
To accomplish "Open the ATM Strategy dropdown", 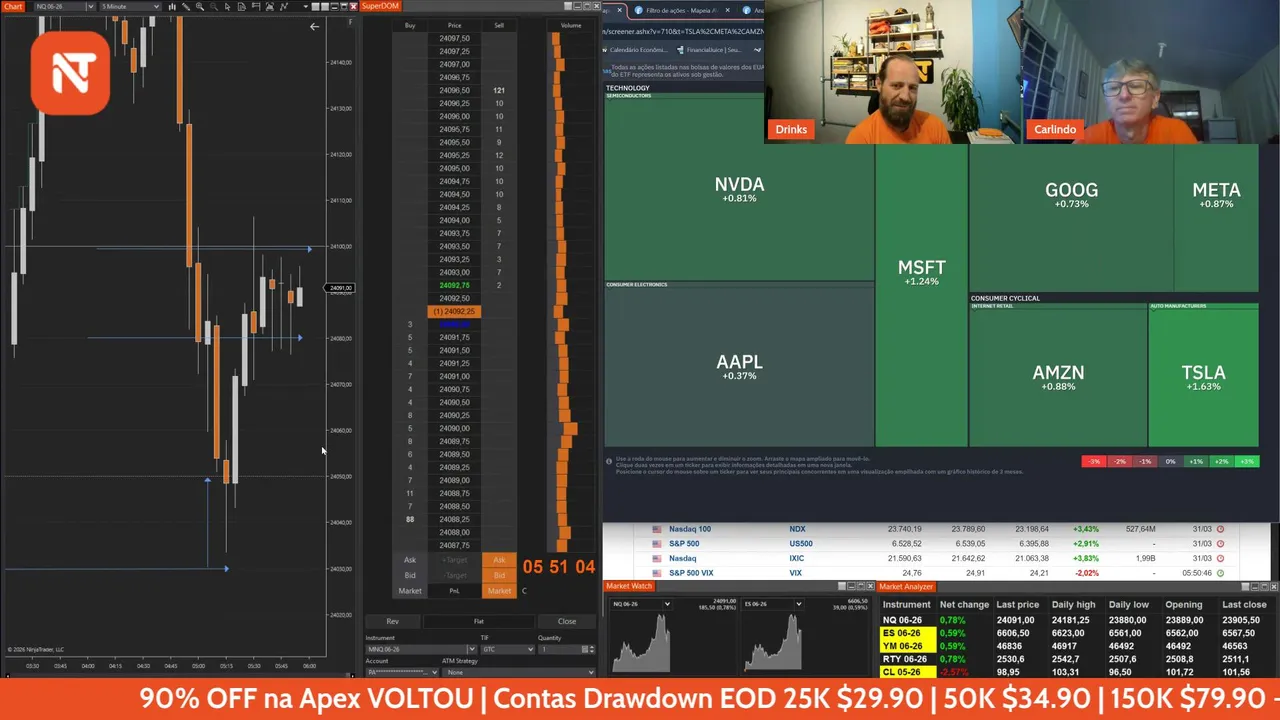I will click(x=519, y=672).
